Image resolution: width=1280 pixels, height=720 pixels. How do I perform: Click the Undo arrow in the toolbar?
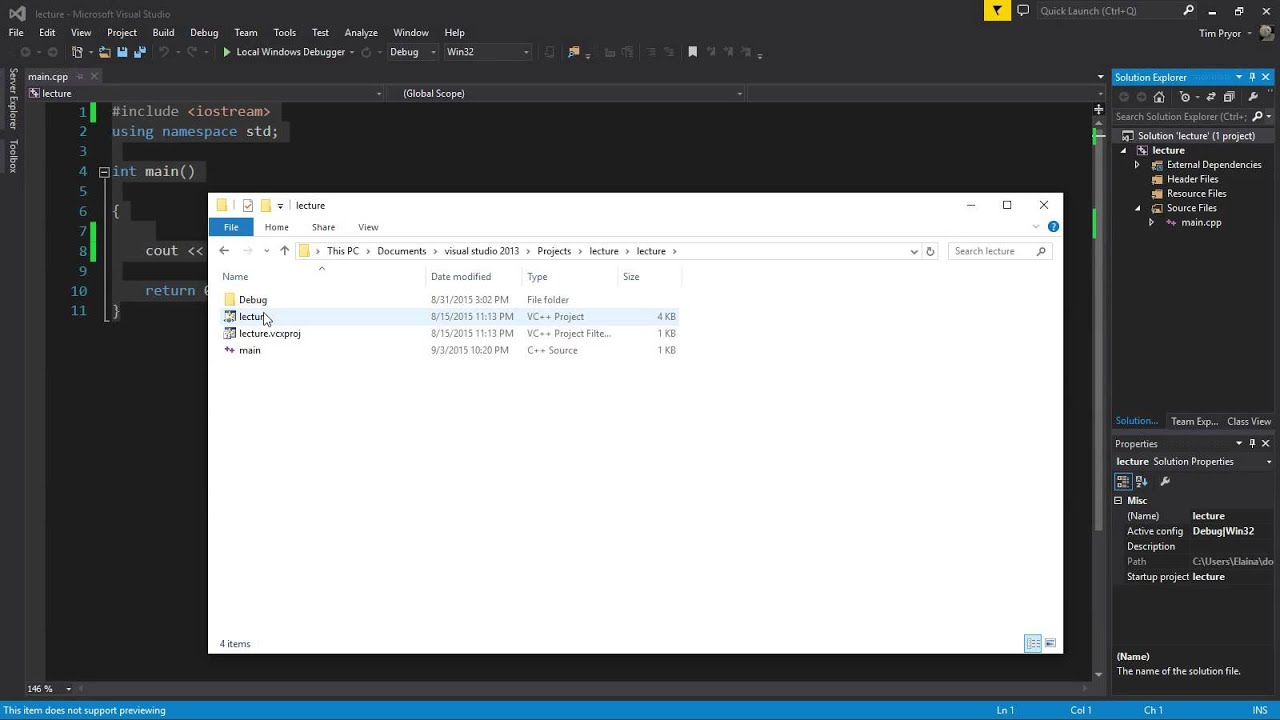click(x=164, y=52)
